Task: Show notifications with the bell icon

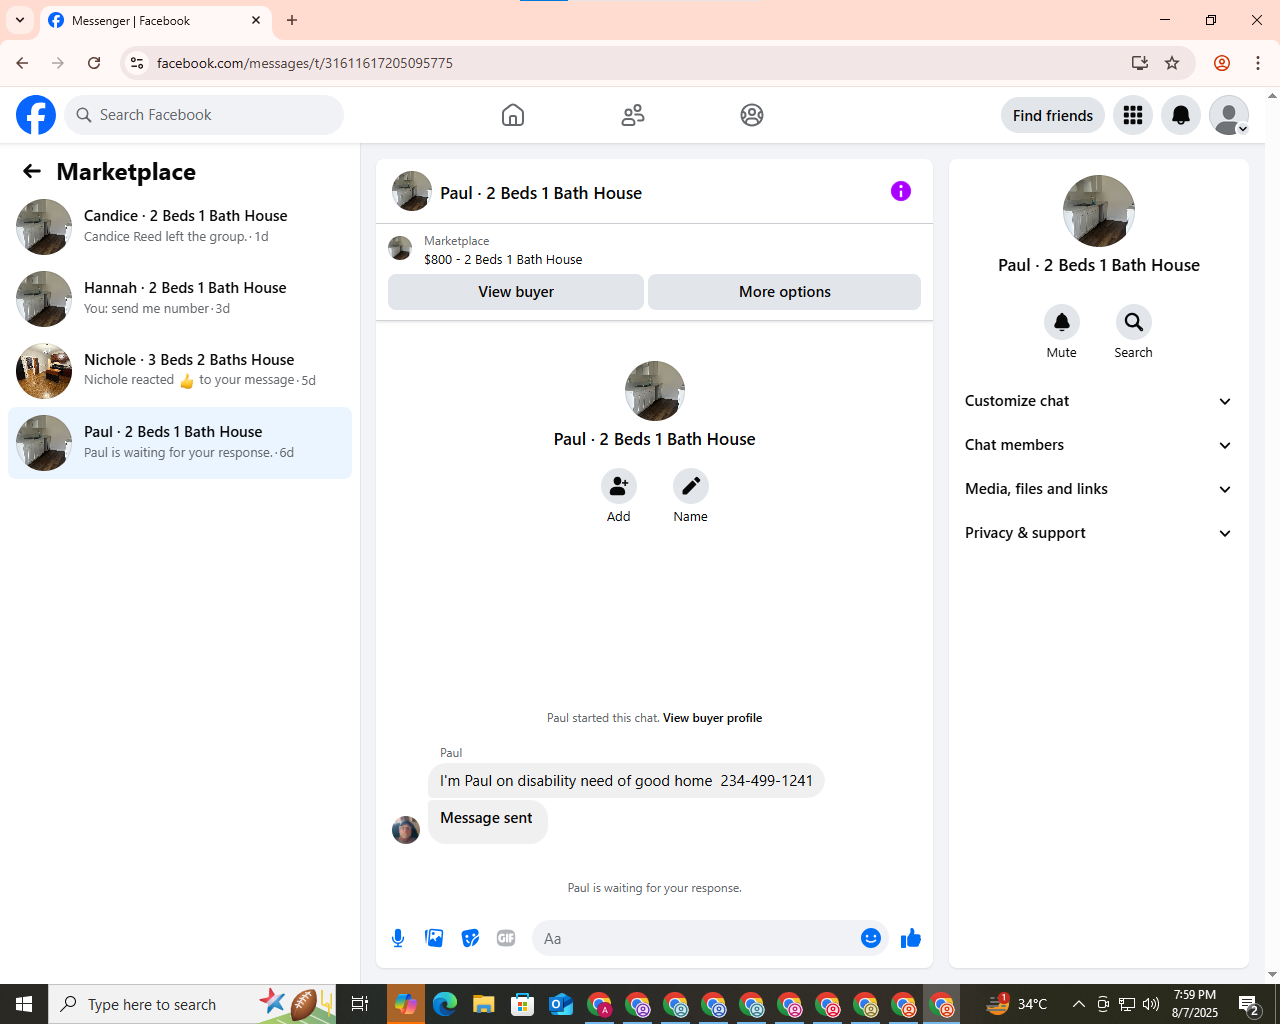Action: 1181,115
